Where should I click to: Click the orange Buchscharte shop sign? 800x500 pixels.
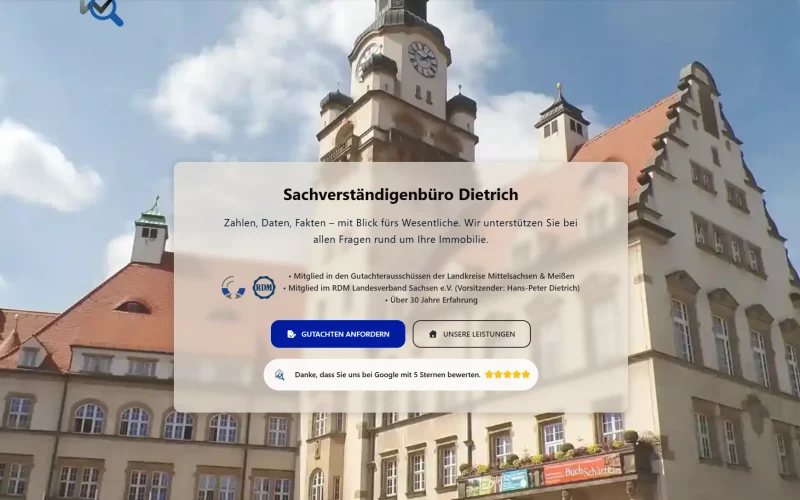[582, 468]
